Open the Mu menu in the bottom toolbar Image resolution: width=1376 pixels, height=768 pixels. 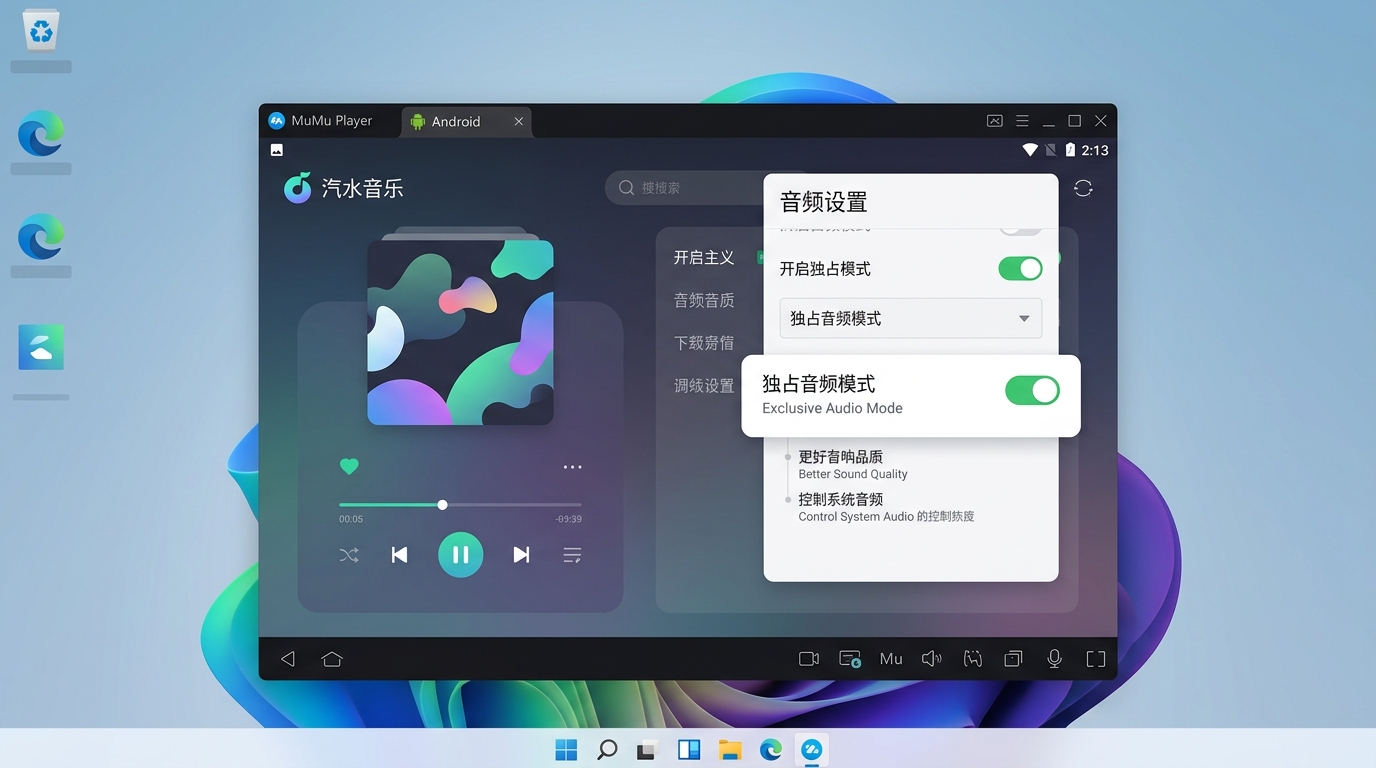click(890, 658)
